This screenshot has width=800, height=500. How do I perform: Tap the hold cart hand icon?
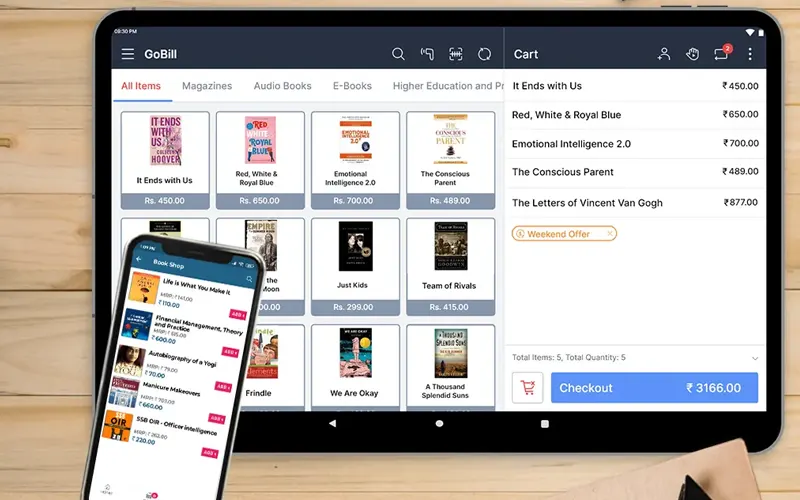coord(692,54)
